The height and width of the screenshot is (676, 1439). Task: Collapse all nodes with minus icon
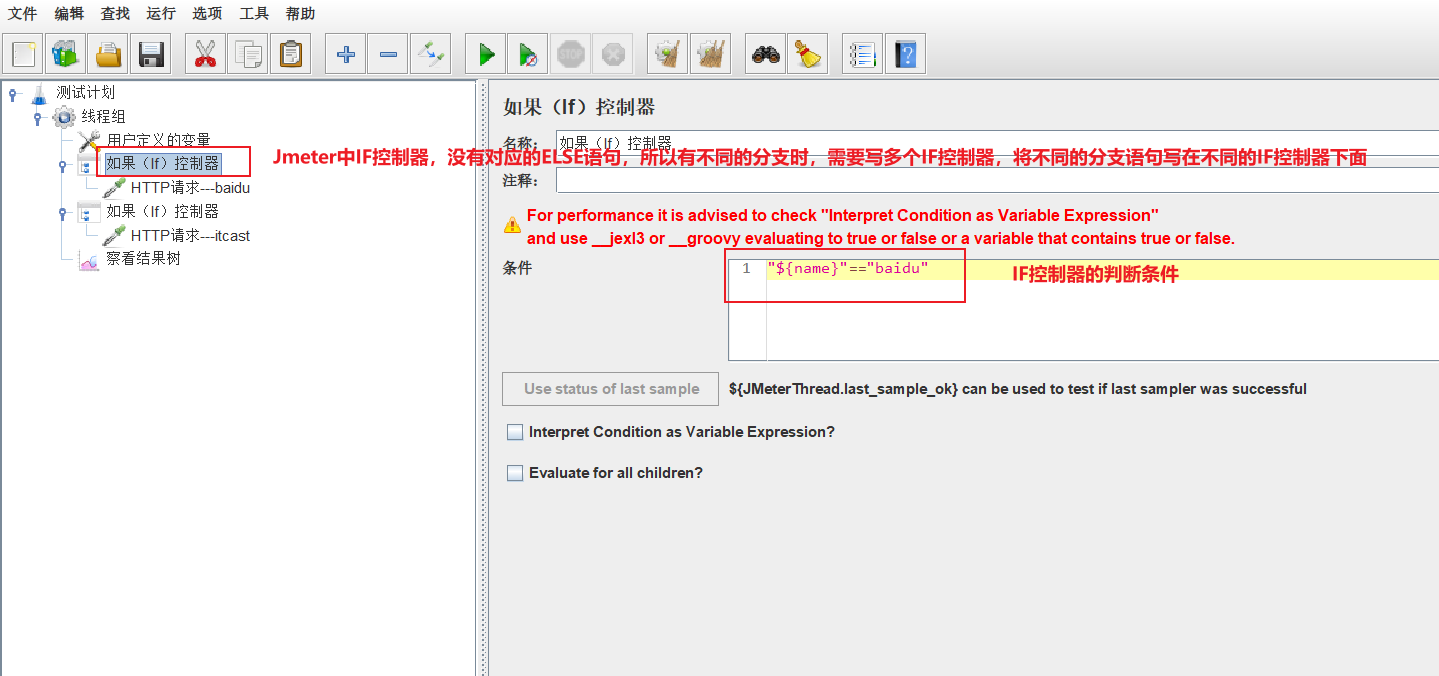[x=388, y=54]
